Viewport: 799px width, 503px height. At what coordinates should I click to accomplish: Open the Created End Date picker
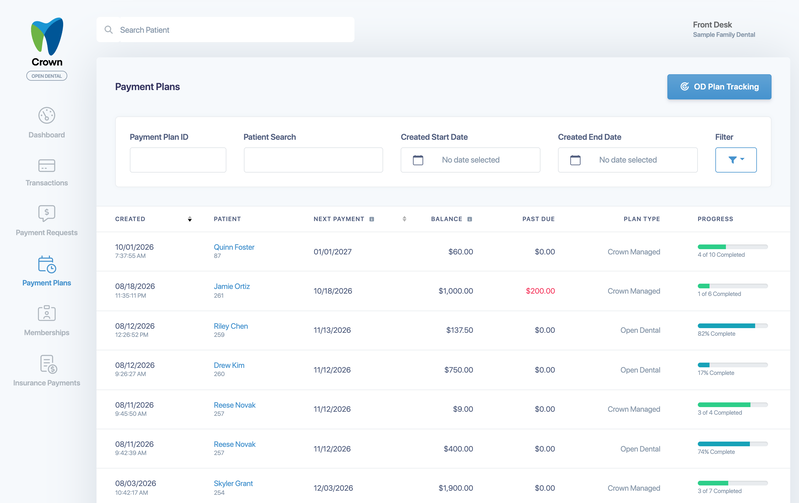[628, 160]
